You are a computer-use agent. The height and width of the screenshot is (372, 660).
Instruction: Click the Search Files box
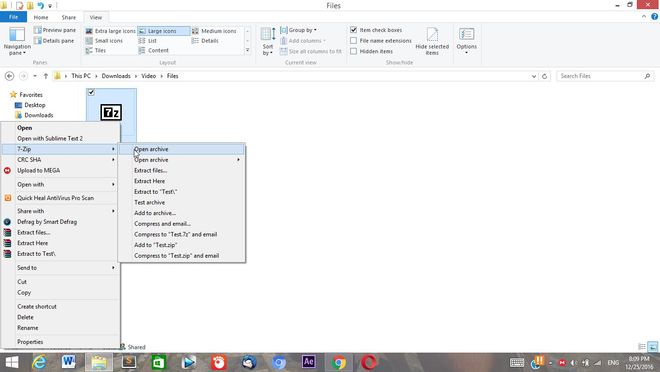(605, 76)
